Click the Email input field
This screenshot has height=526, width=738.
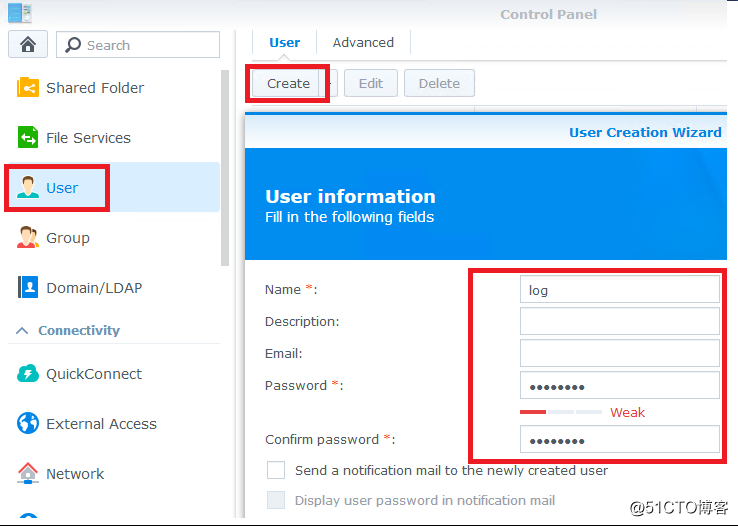(x=619, y=353)
